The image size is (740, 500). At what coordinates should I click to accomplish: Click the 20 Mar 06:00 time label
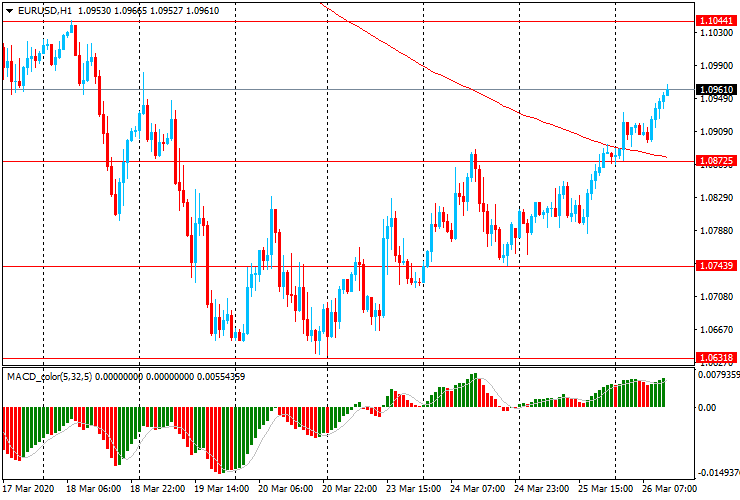pyautogui.click(x=286, y=489)
